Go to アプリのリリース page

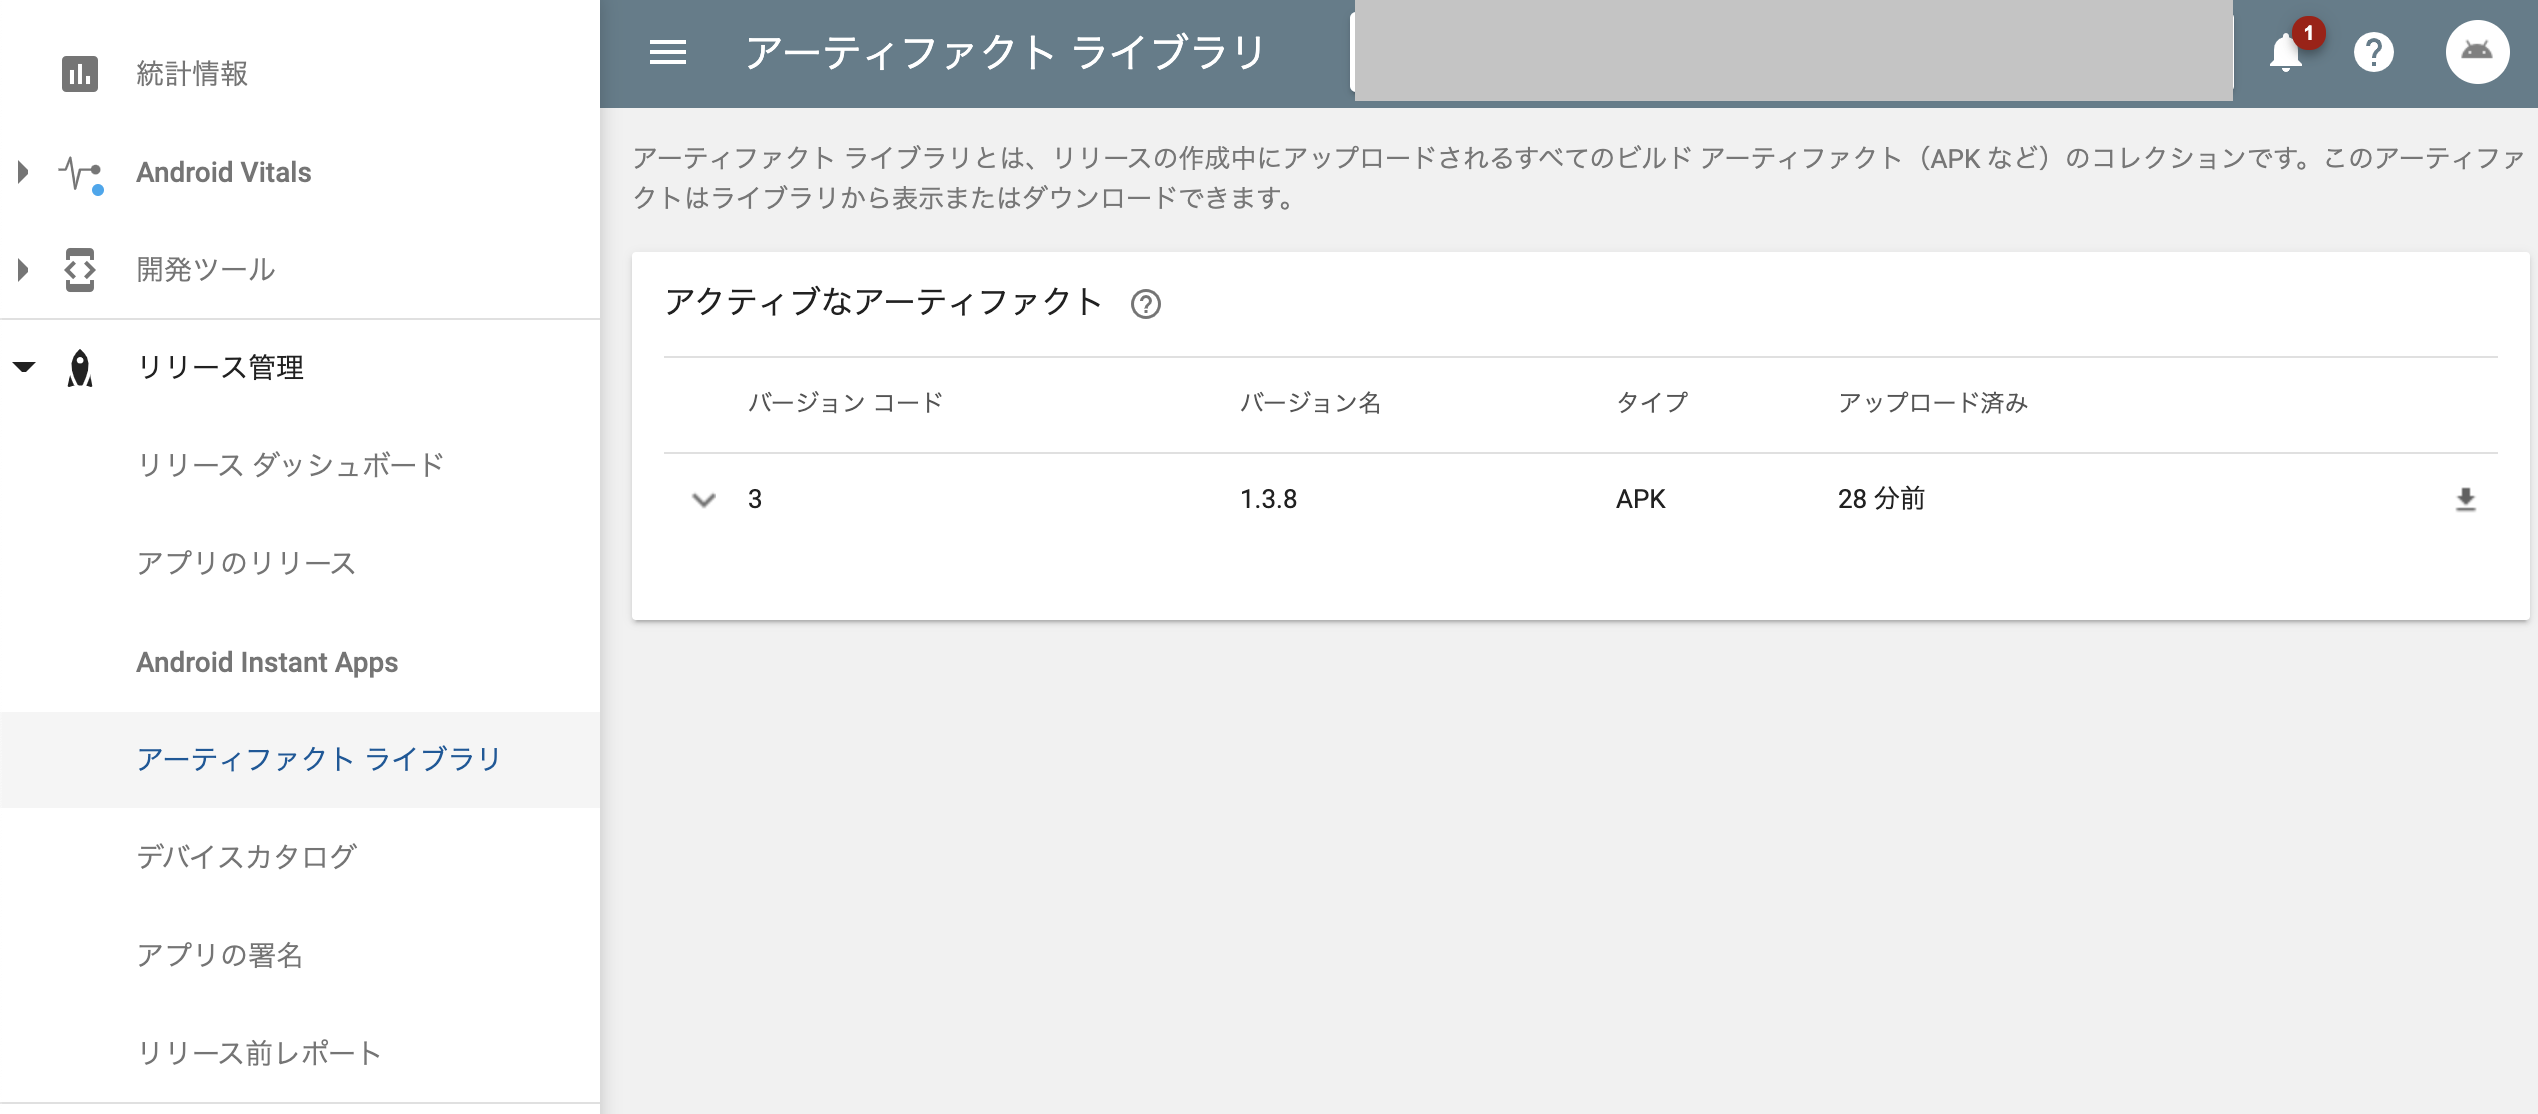(246, 563)
